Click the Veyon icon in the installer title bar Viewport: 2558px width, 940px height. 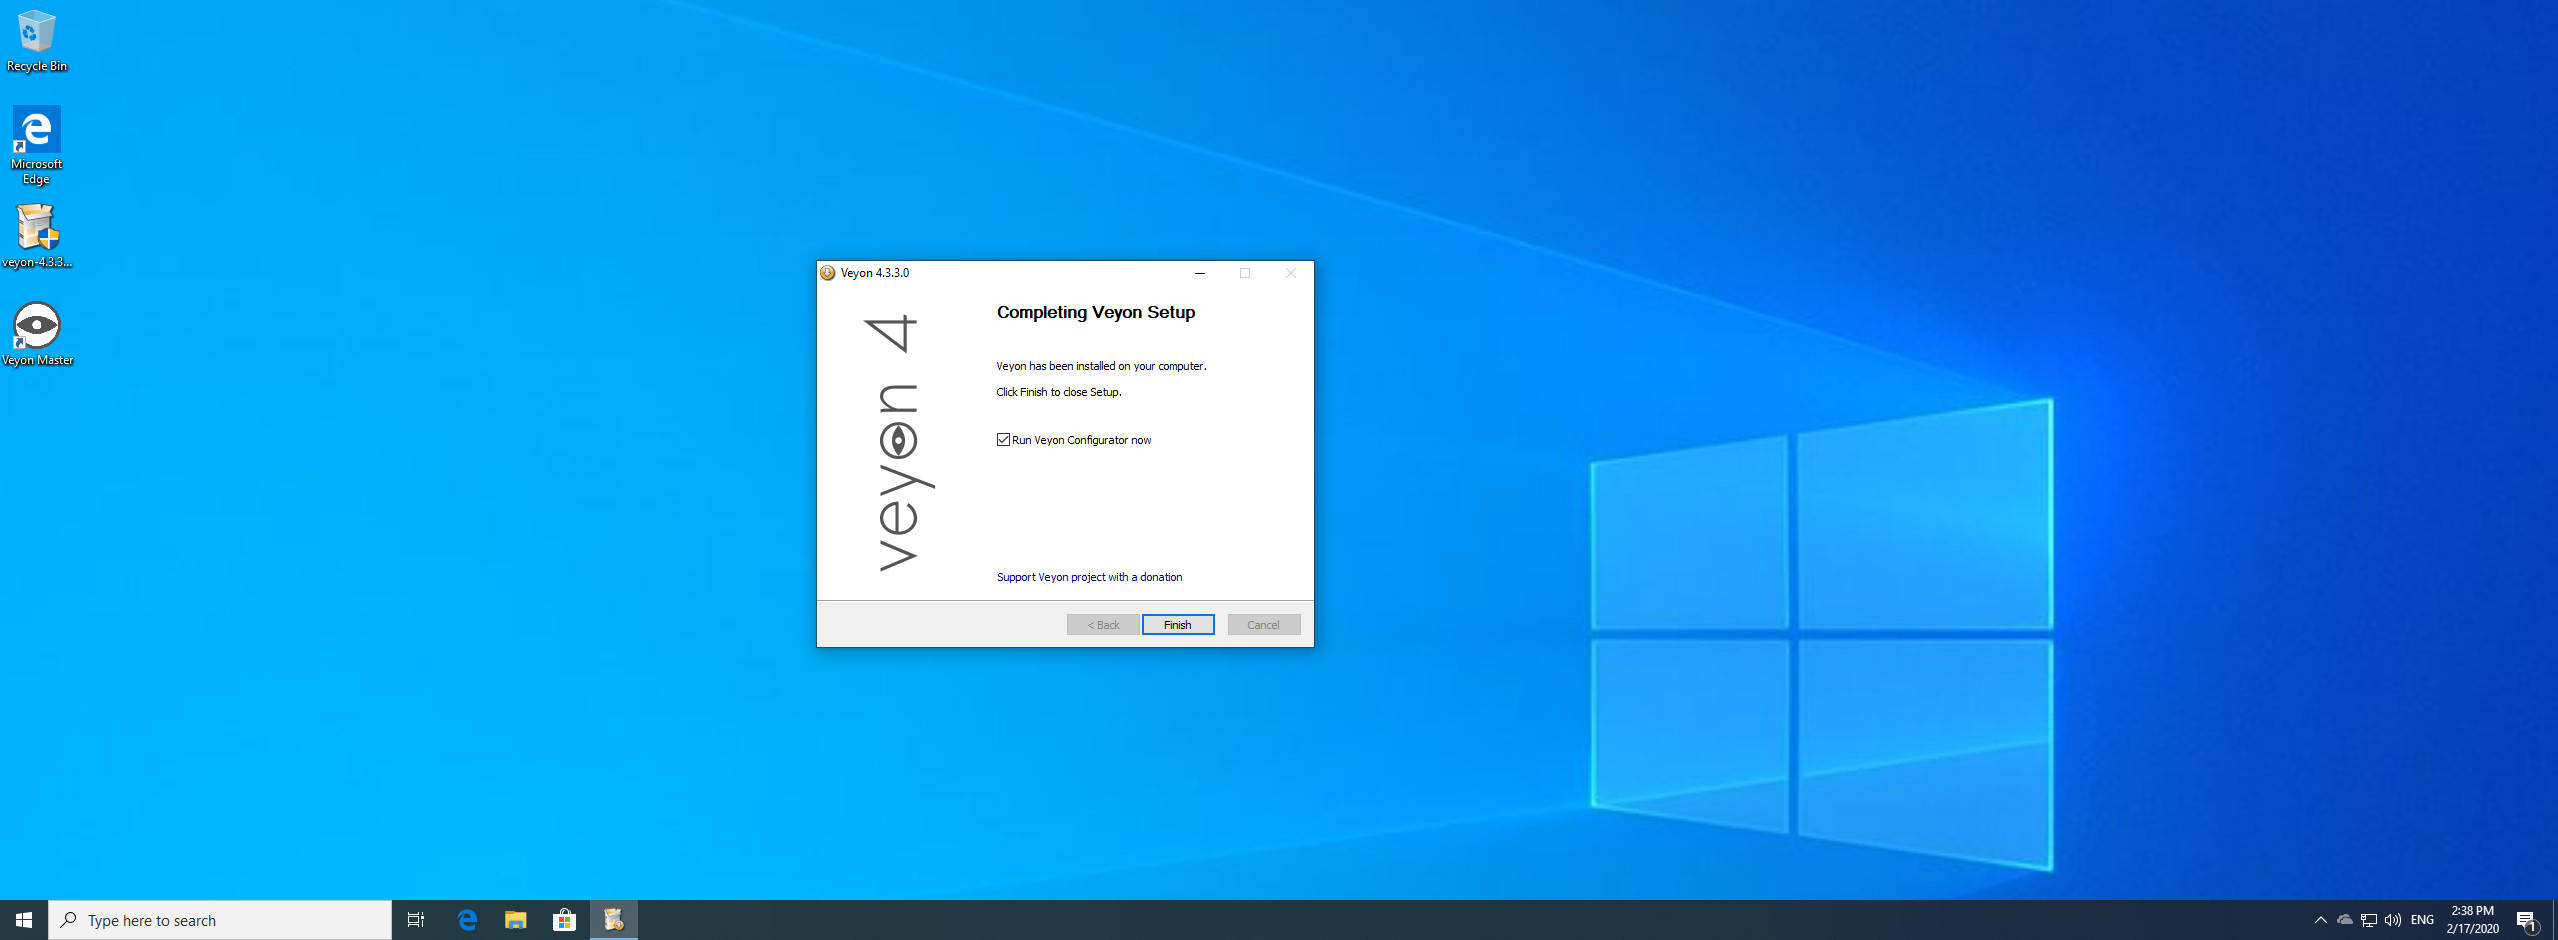point(827,273)
